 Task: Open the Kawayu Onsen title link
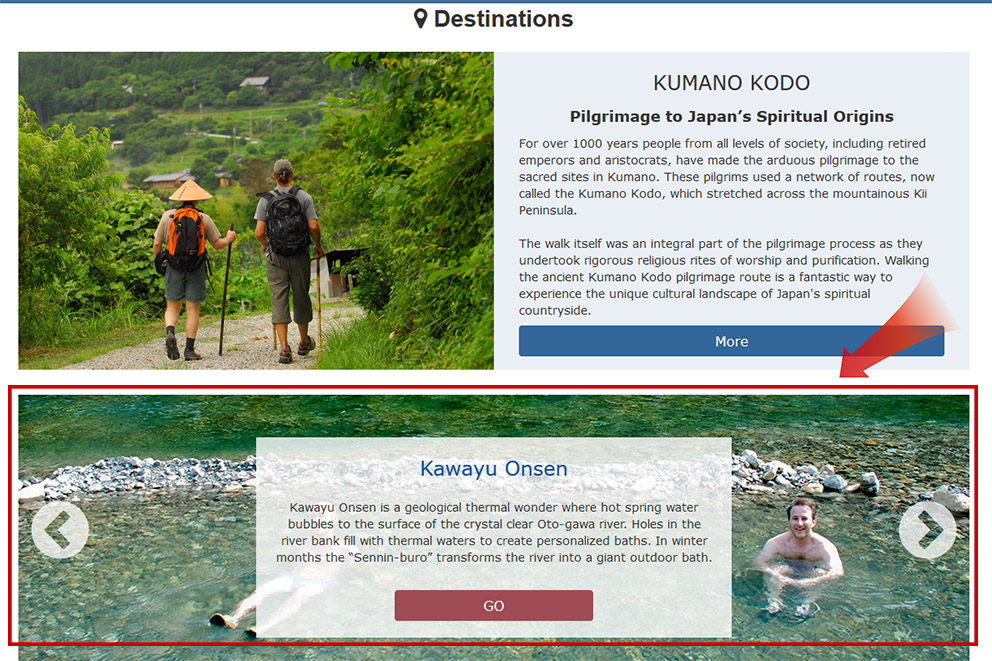pyautogui.click(x=493, y=469)
